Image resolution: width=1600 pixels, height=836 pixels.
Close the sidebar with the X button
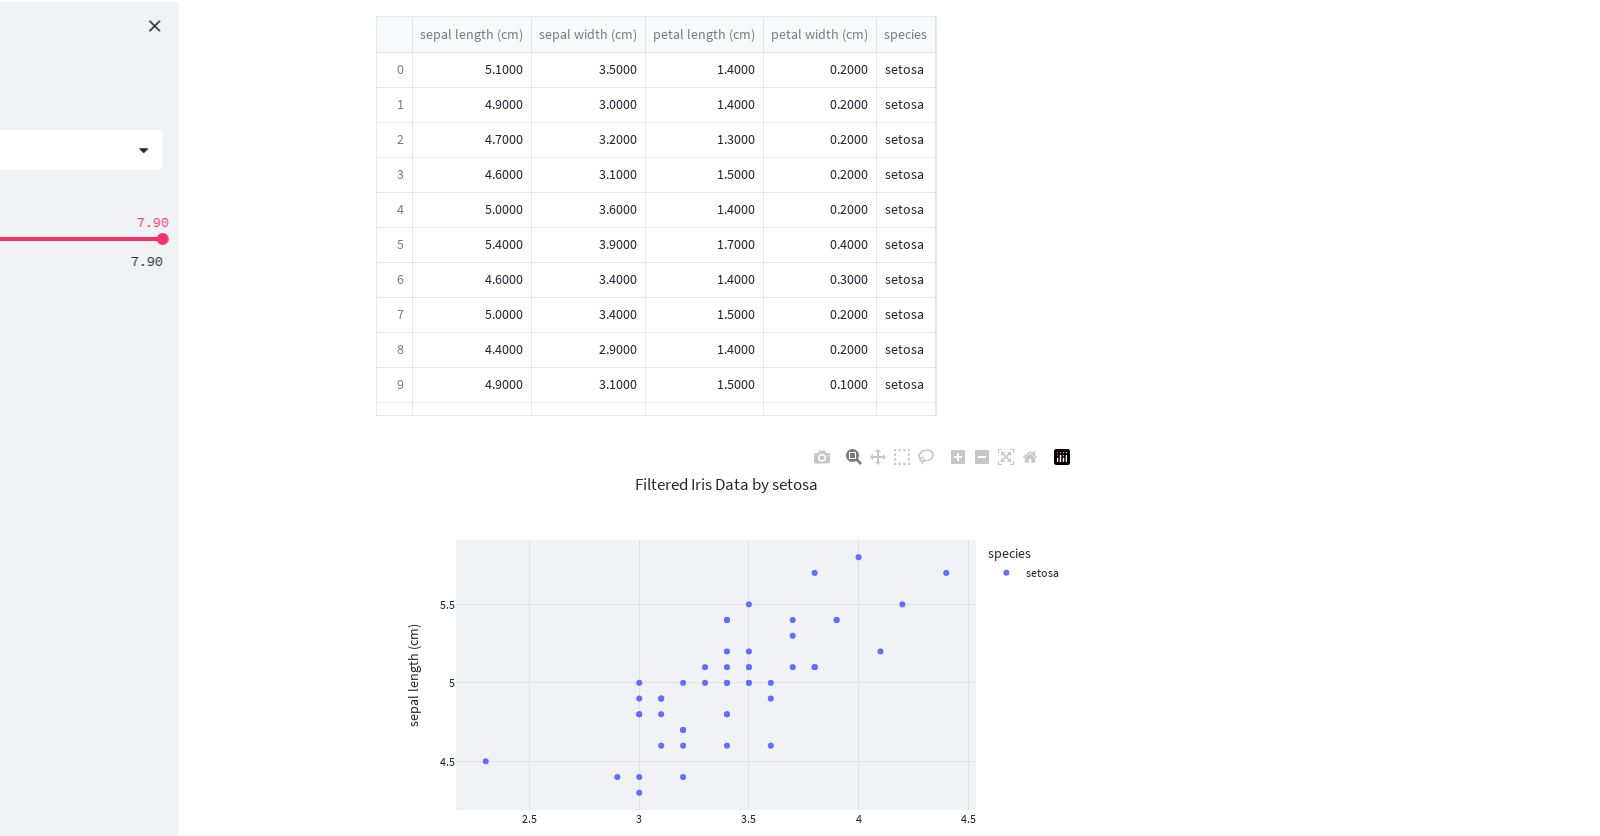(x=154, y=26)
